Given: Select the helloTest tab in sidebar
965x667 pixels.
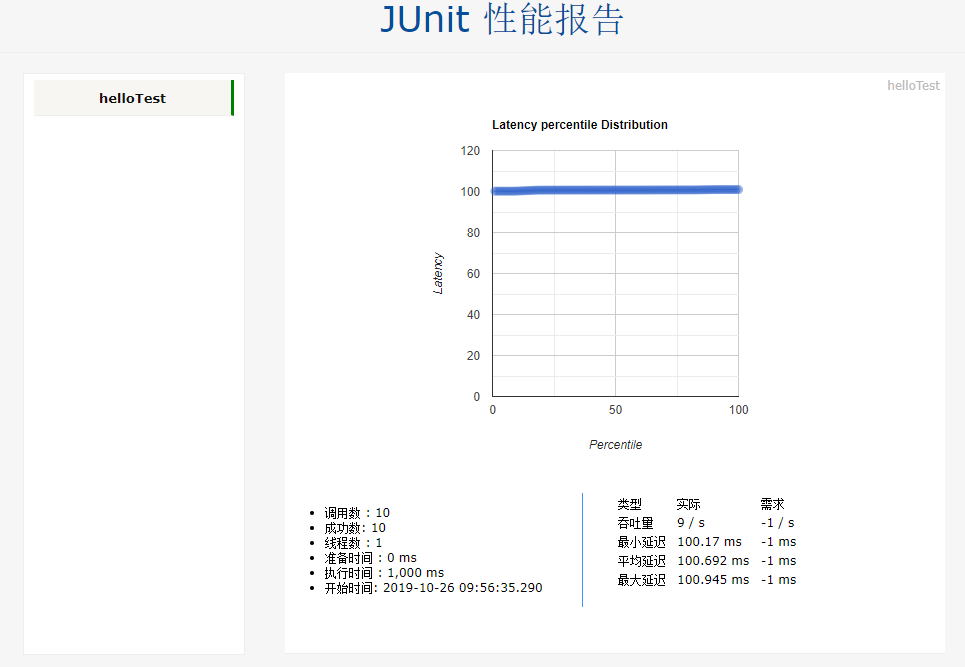Looking at the screenshot, I should tap(134, 98).
